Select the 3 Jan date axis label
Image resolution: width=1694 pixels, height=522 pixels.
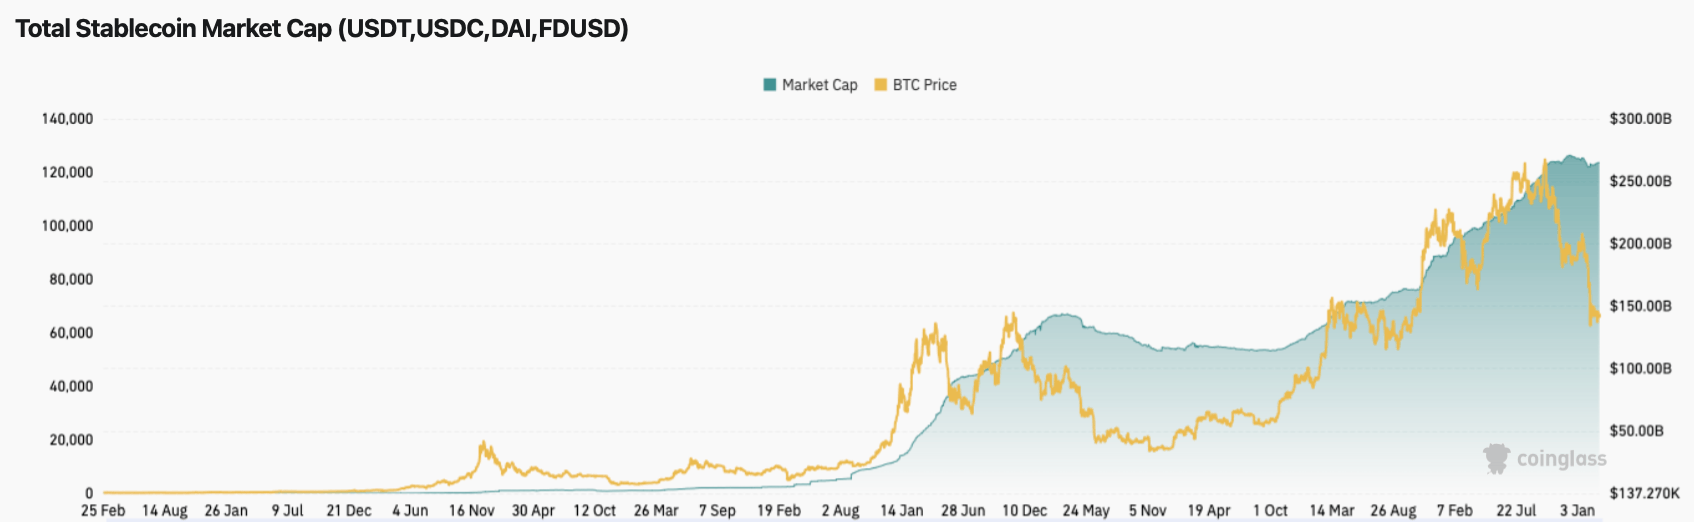[1578, 510]
